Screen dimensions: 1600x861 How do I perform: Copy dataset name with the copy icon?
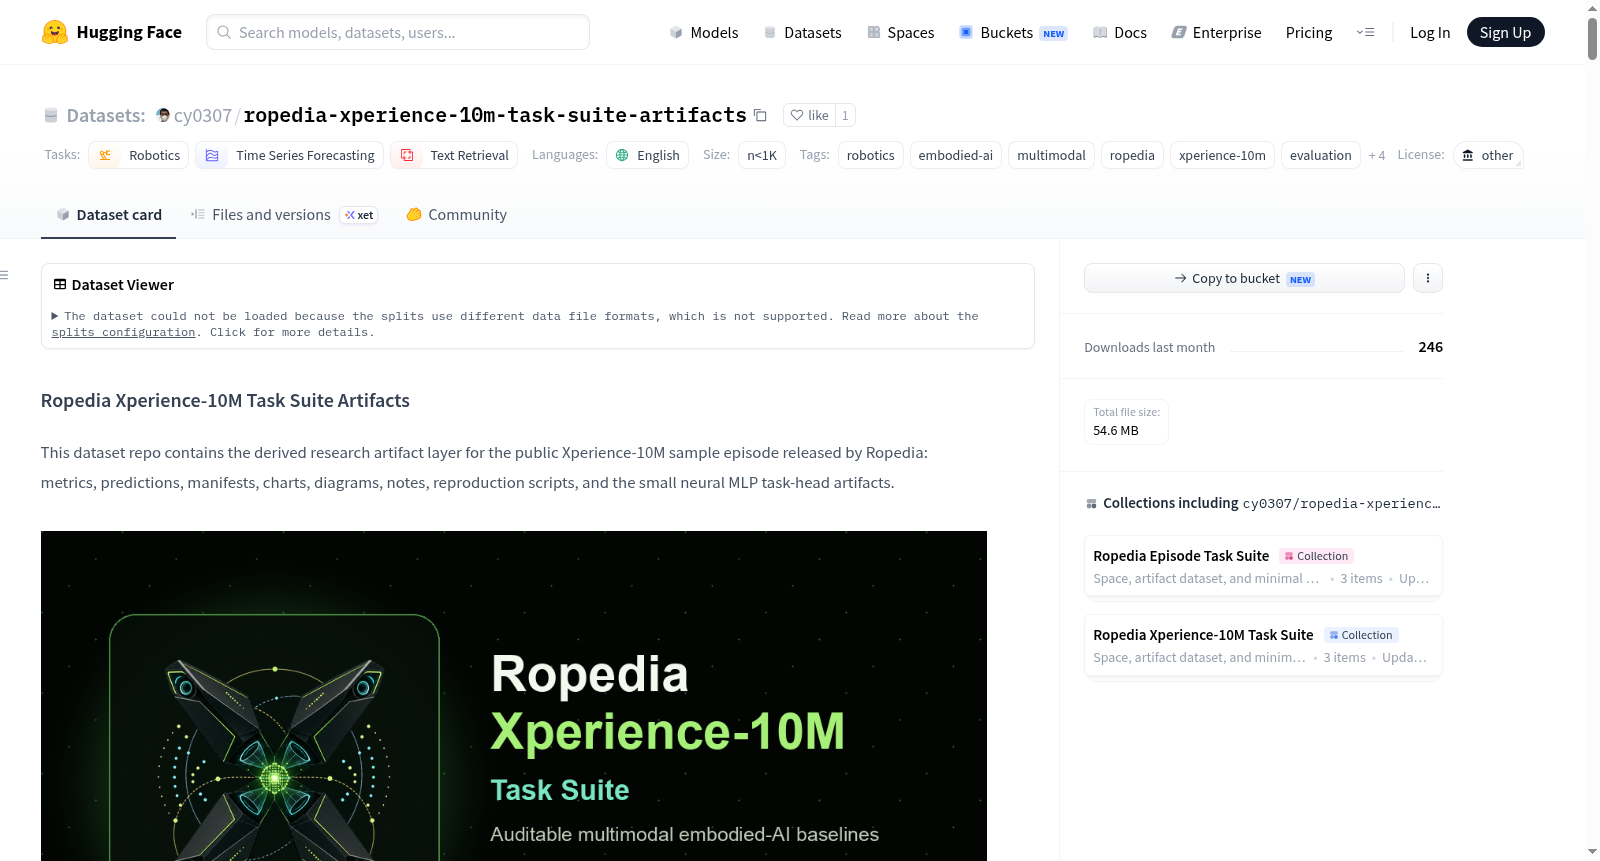coord(760,115)
